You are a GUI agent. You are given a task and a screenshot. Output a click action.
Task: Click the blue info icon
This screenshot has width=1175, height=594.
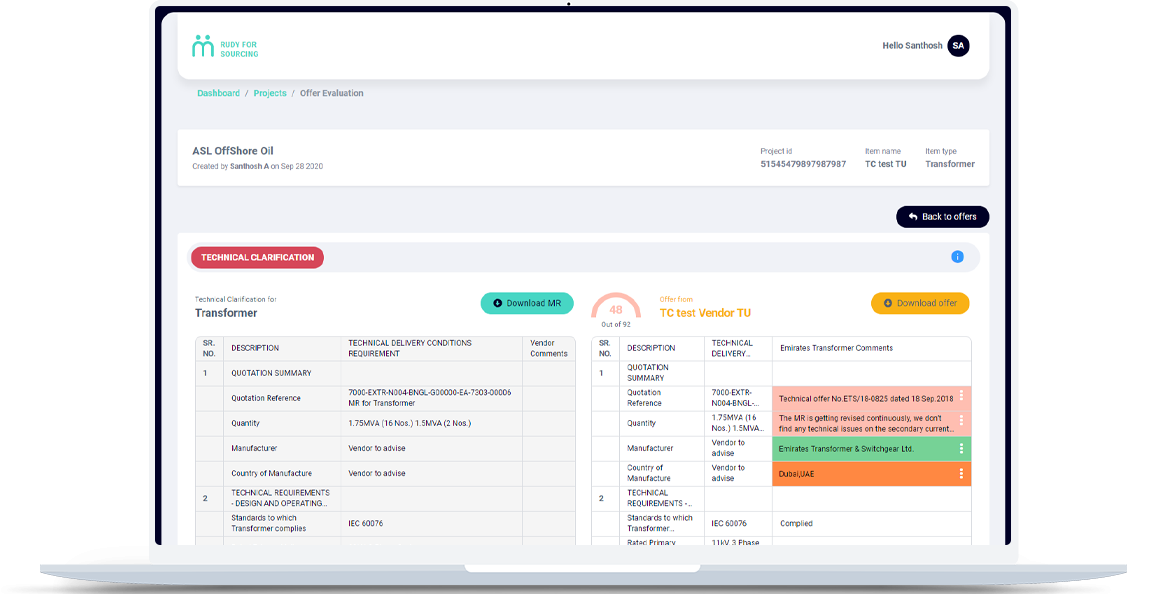tap(957, 257)
